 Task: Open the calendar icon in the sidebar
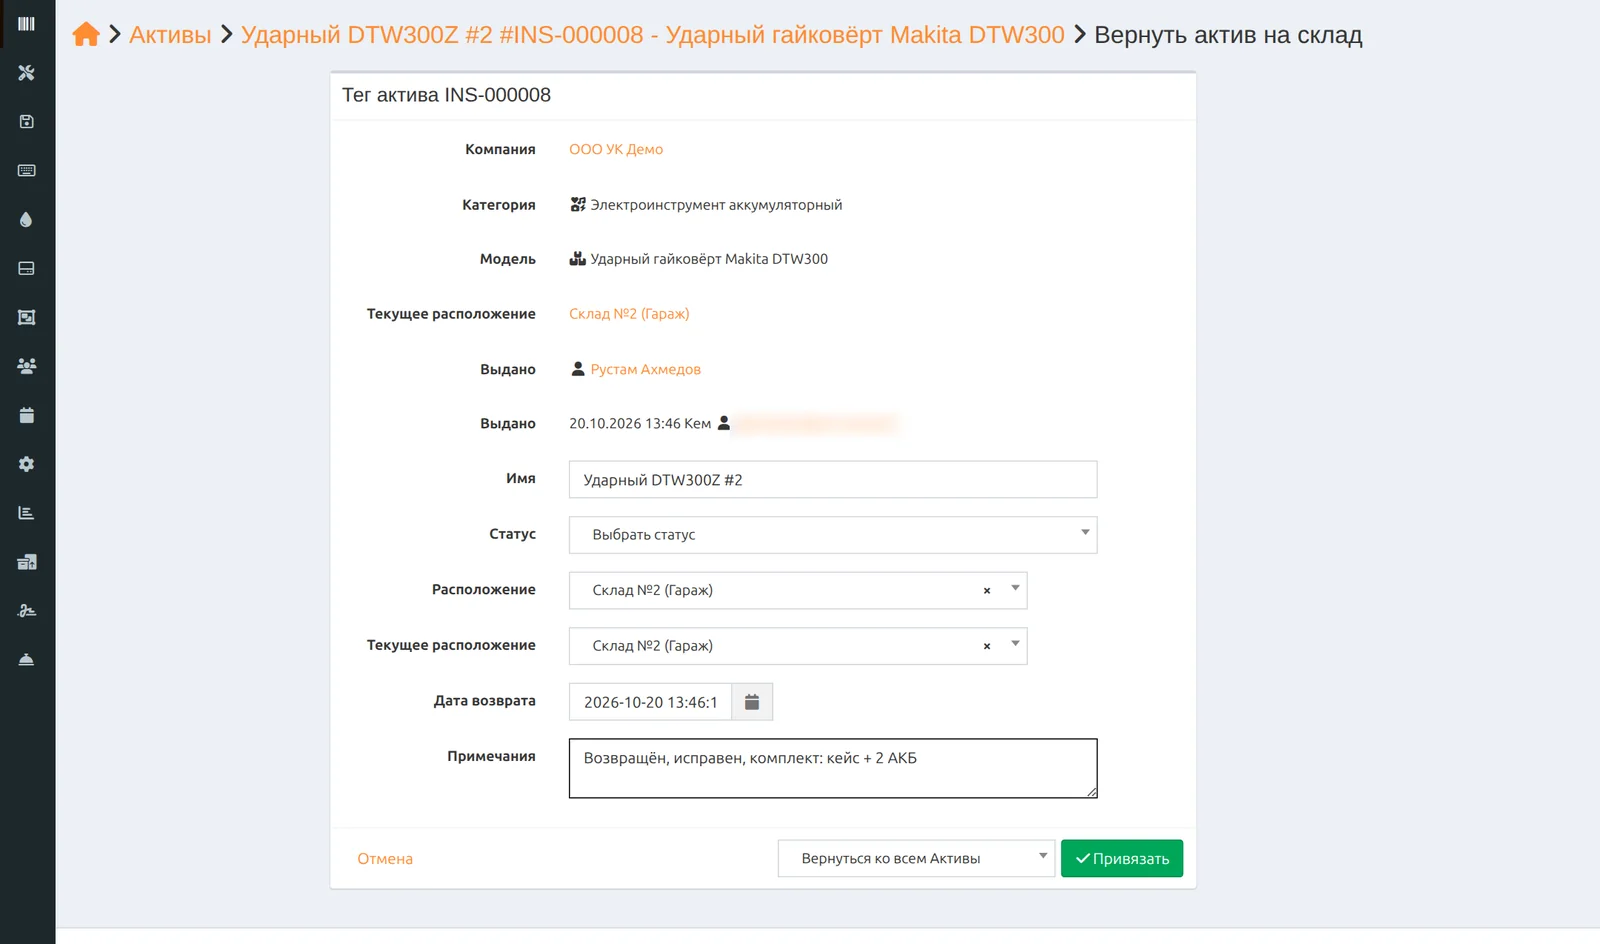click(x=27, y=415)
